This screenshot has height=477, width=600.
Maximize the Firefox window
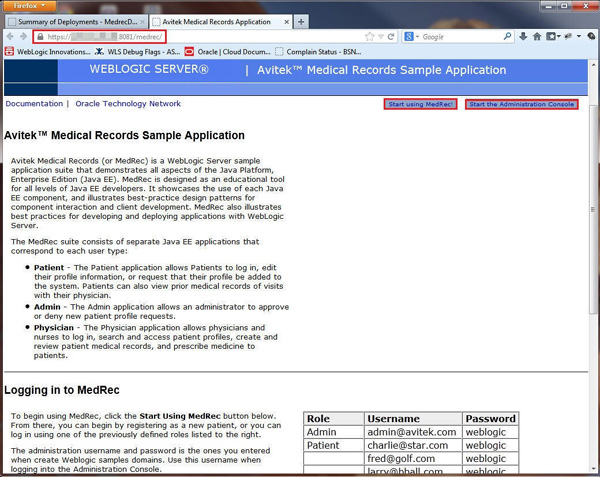(x=564, y=5)
